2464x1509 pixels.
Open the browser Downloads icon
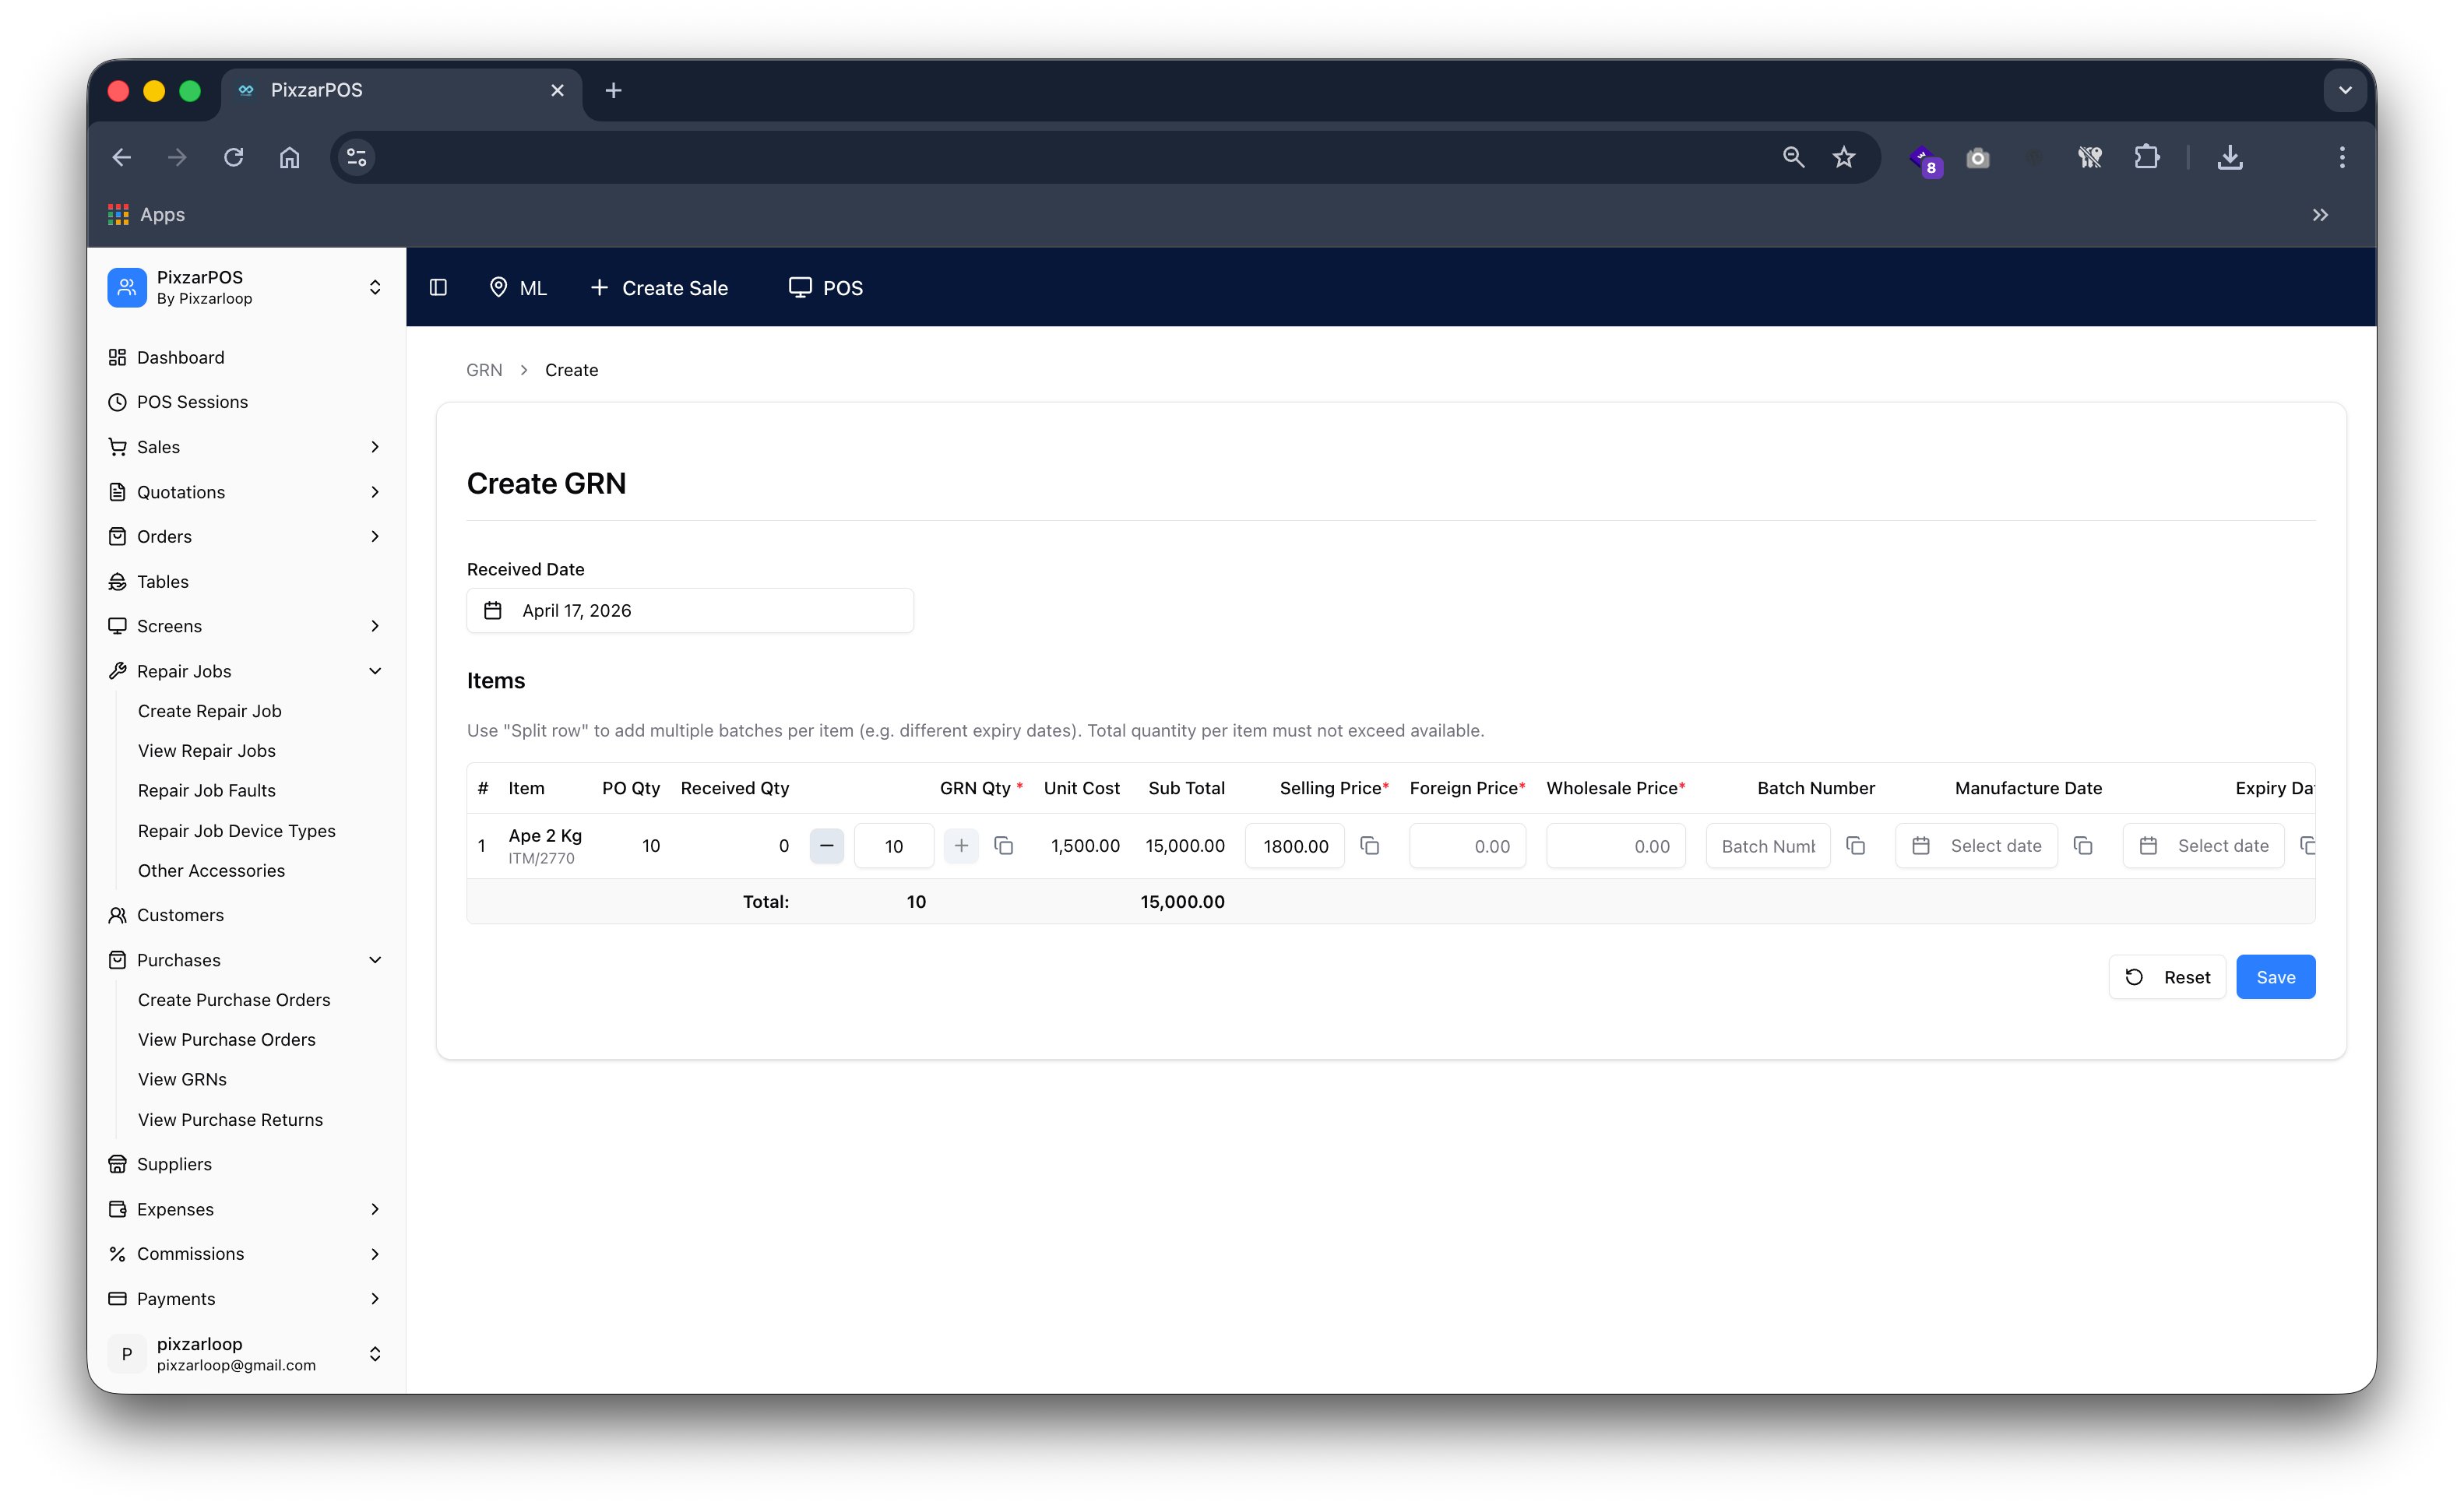(2229, 157)
